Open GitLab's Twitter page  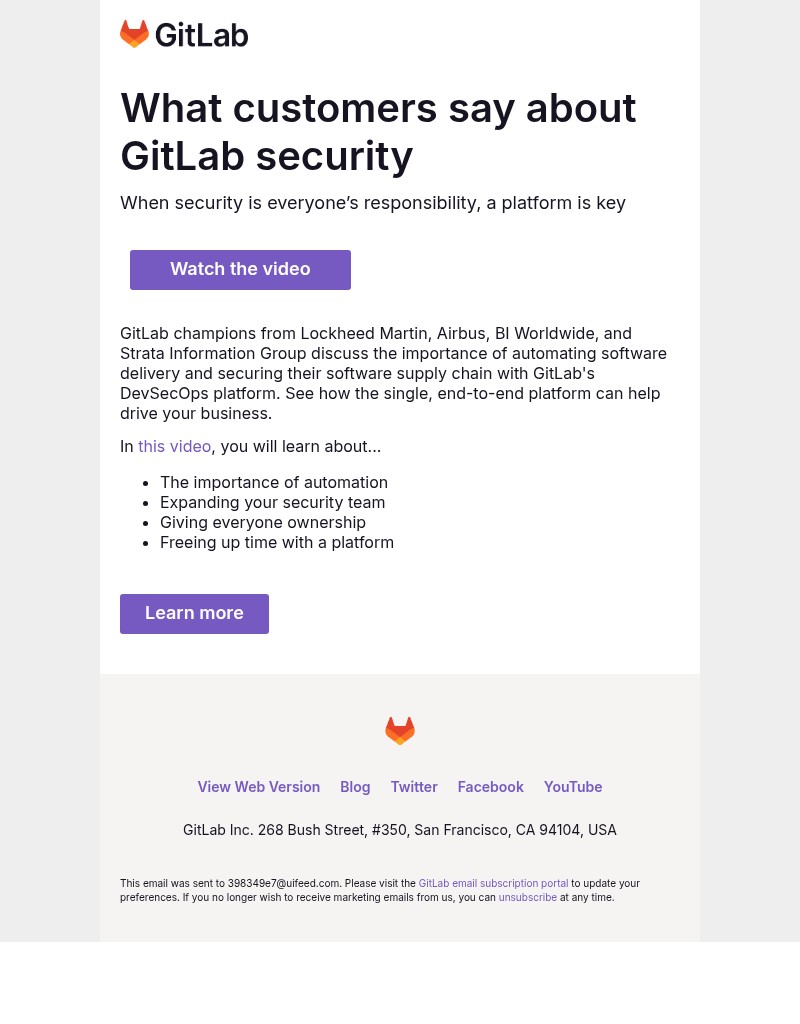pyautogui.click(x=414, y=786)
